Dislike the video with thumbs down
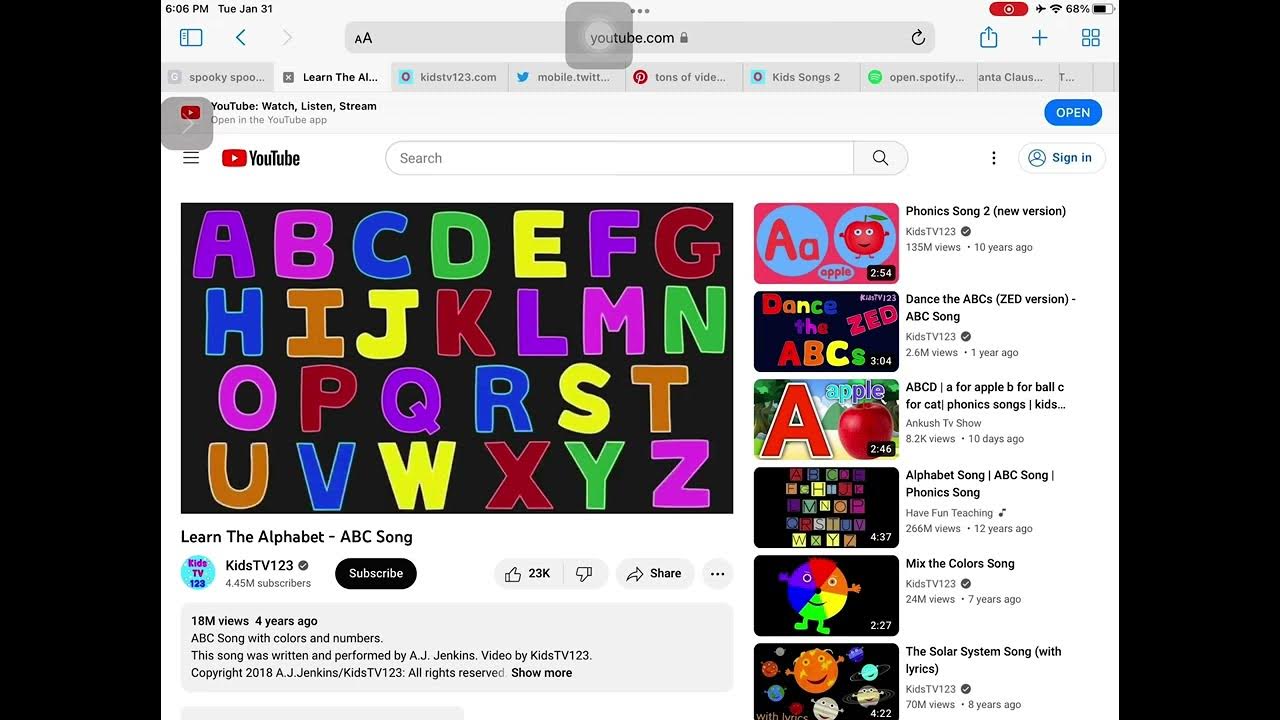The width and height of the screenshot is (1280, 720). (585, 574)
